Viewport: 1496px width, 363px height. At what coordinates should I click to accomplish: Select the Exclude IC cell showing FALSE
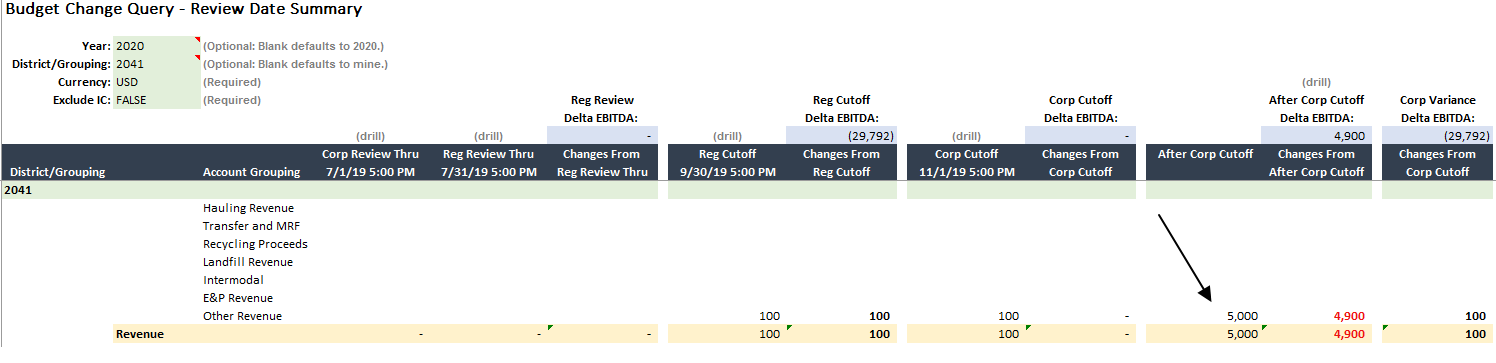click(157, 100)
